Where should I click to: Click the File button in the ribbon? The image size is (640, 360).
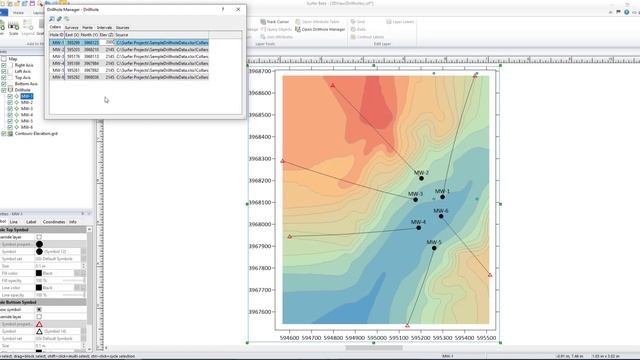pyautogui.click(x=3, y=13)
